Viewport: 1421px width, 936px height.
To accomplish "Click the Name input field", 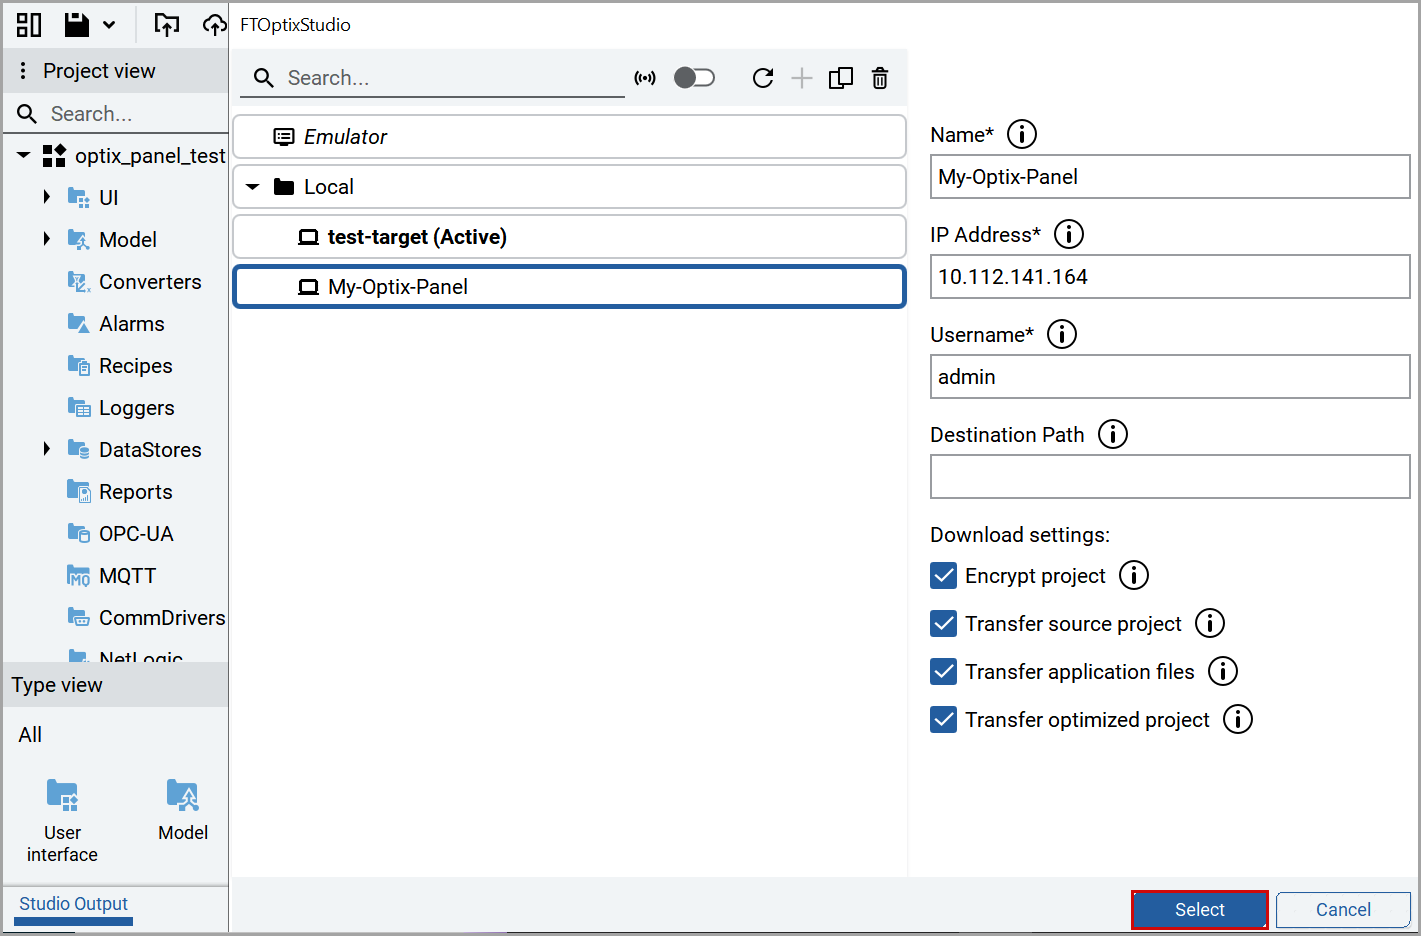I will click(1170, 177).
